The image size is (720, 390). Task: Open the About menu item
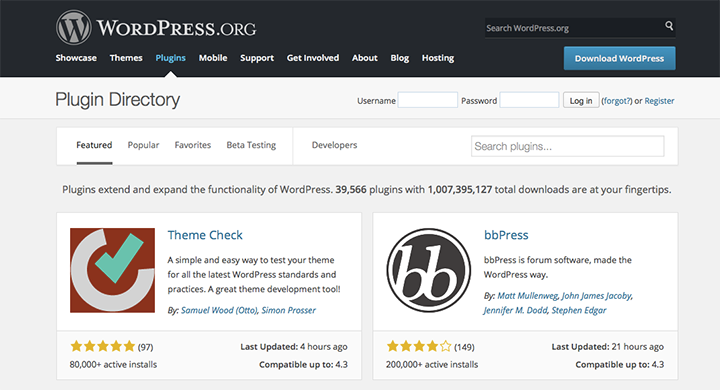click(365, 58)
